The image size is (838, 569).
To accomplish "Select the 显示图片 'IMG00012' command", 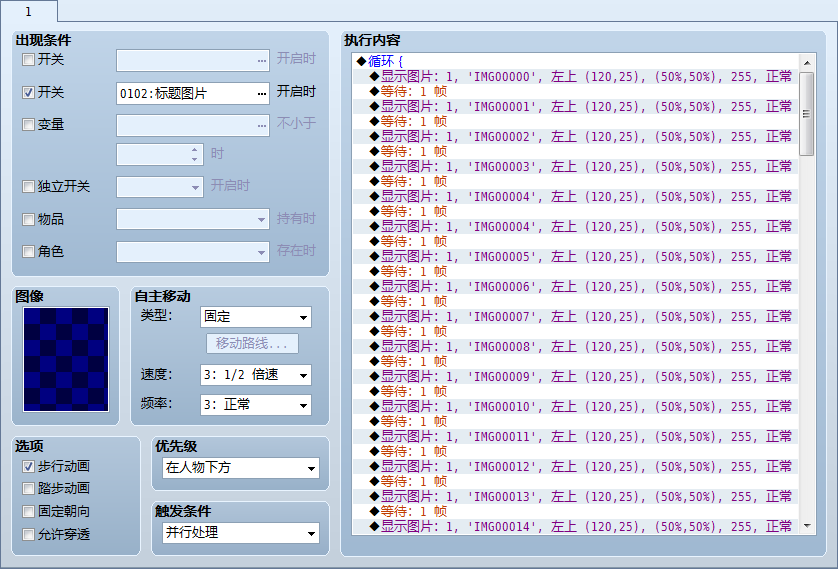I will (x=576, y=466).
